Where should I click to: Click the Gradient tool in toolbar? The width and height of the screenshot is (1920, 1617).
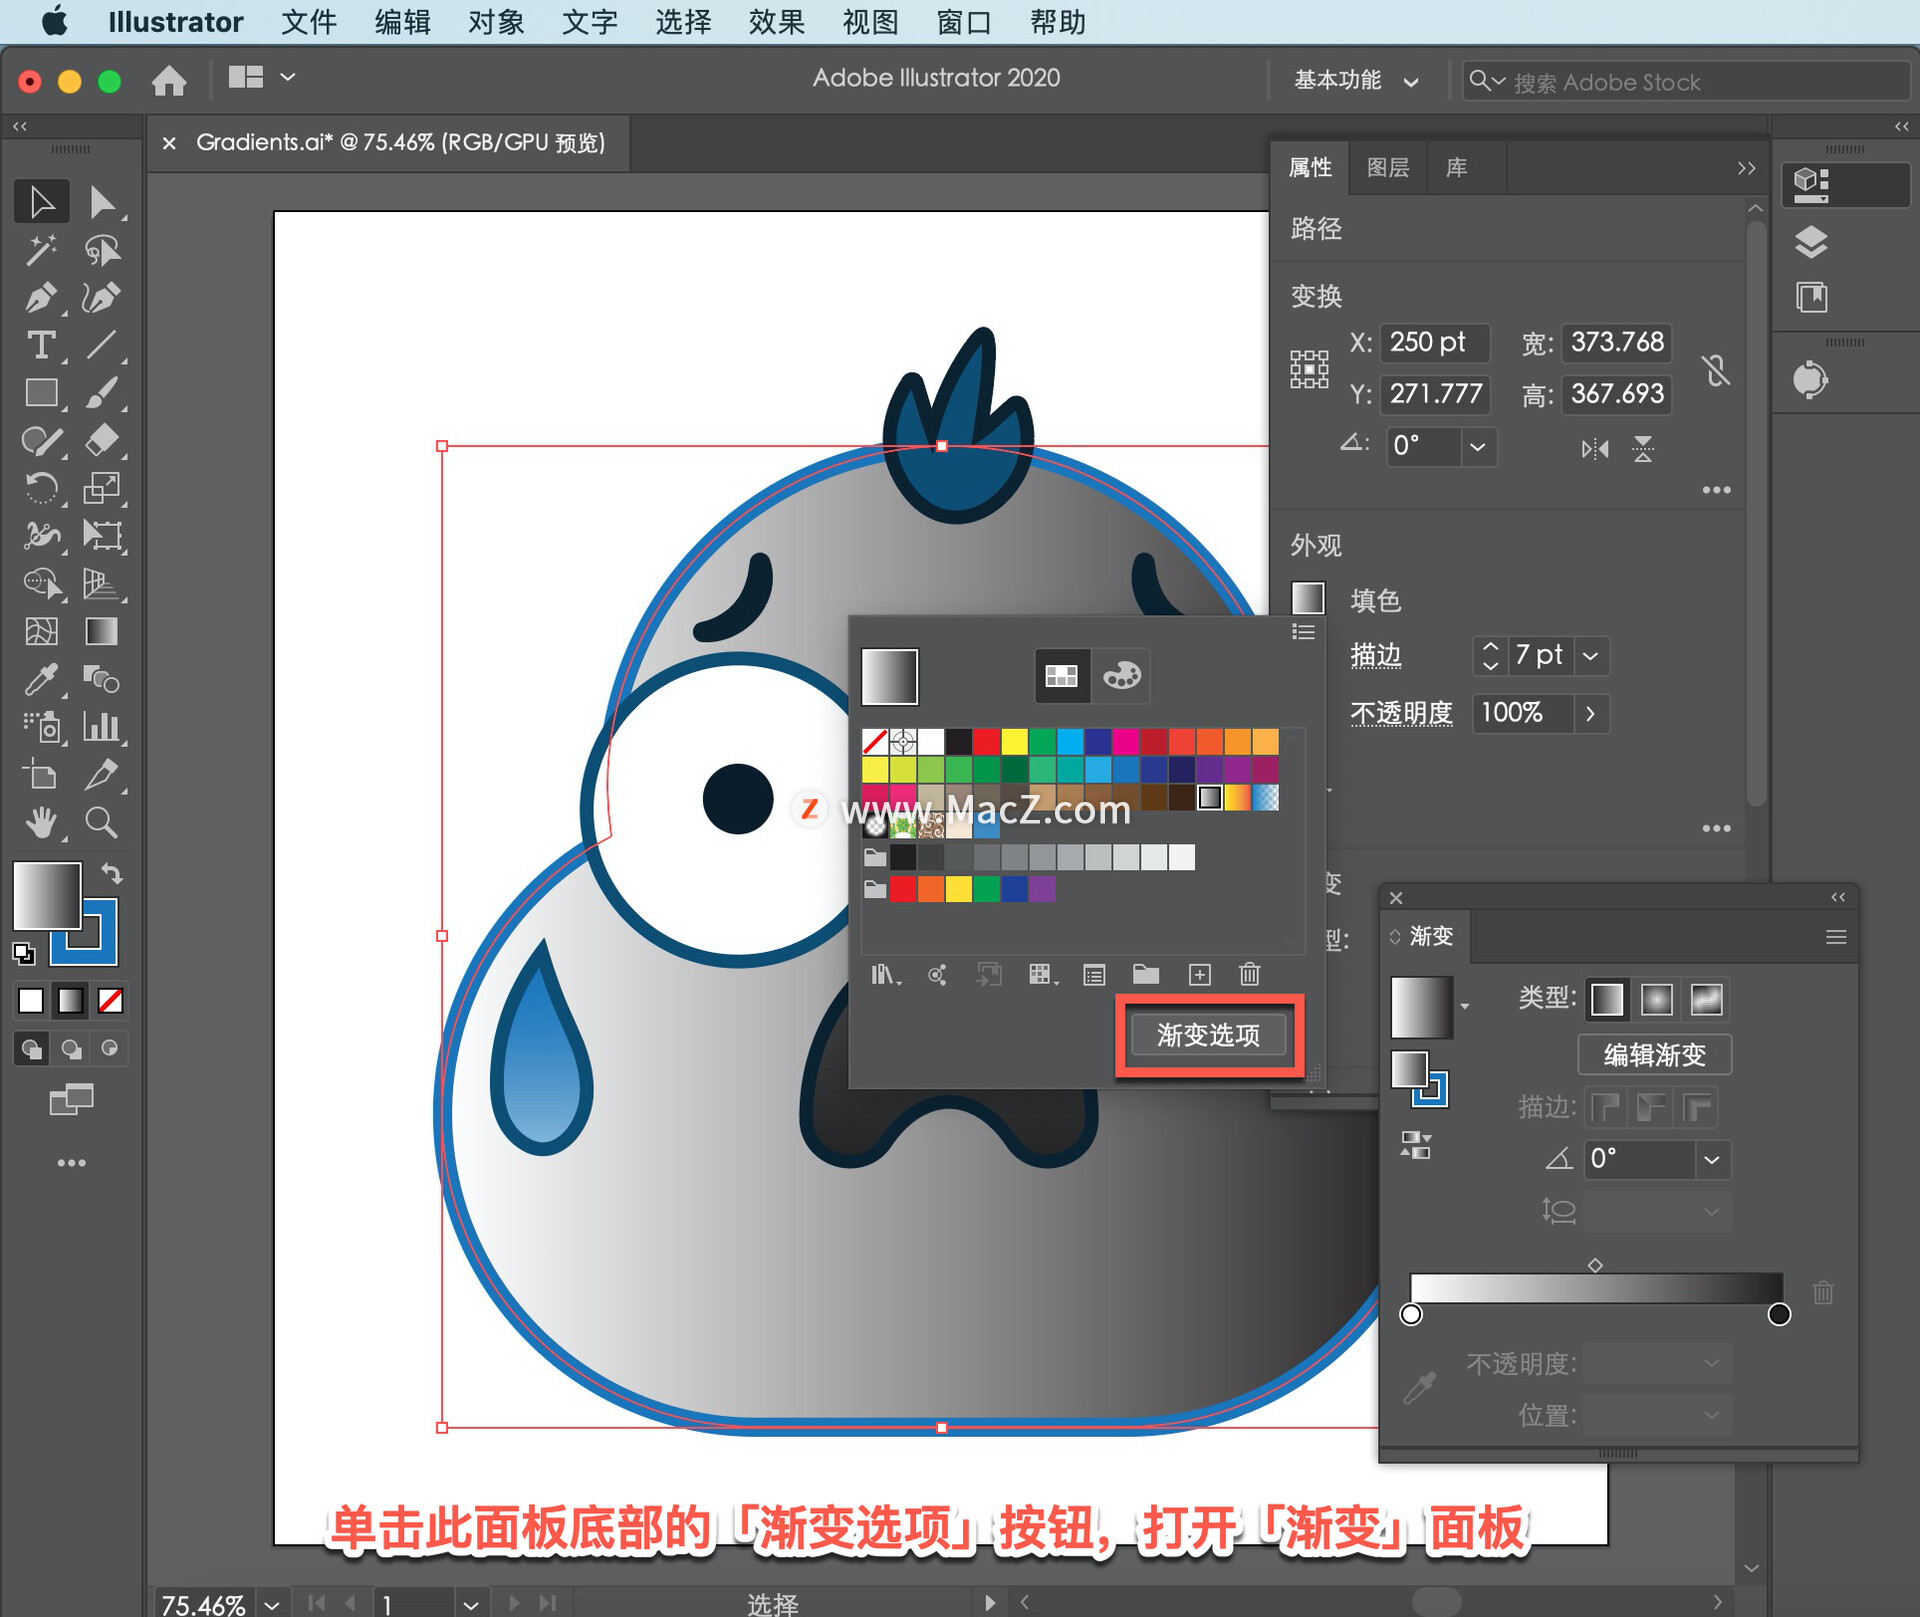pos(101,632)
